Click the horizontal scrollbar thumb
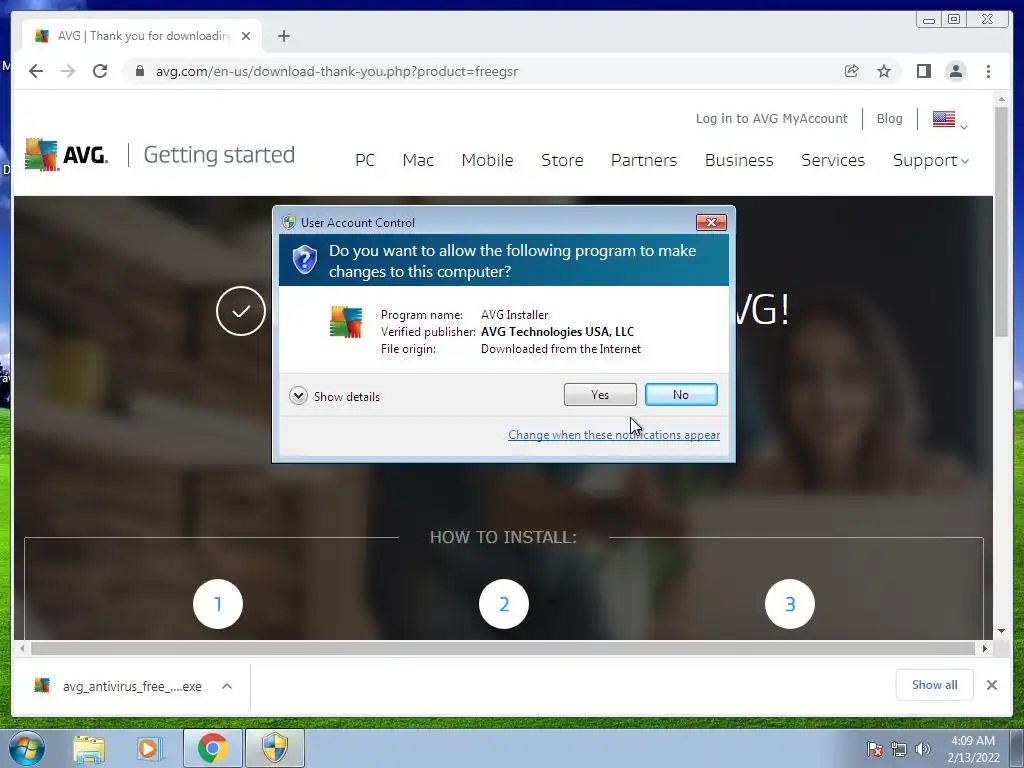The width and height of the screenshot is (1024, 768). click(502, 648)
